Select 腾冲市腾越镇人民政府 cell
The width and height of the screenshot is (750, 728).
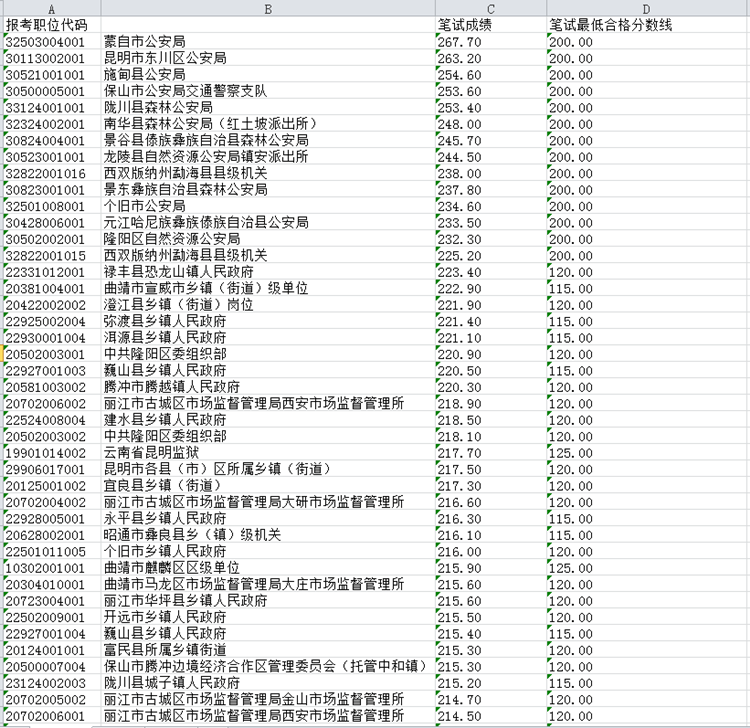click(x=268, y=387)
